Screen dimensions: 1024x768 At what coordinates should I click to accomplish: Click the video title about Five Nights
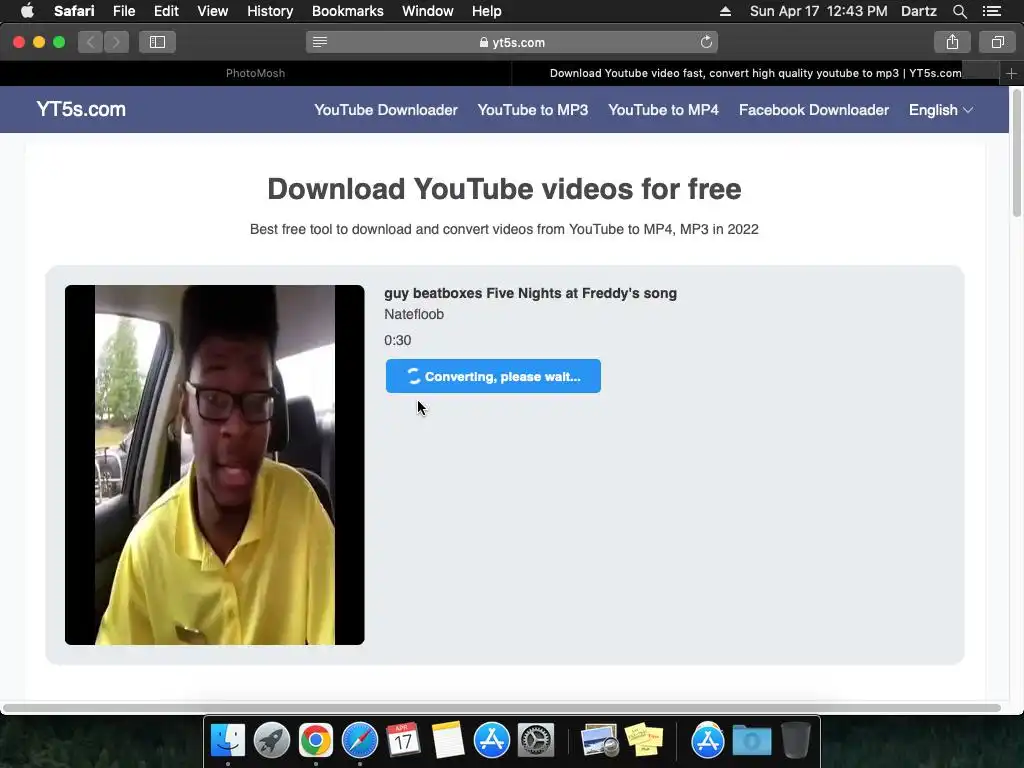(530, 293)
